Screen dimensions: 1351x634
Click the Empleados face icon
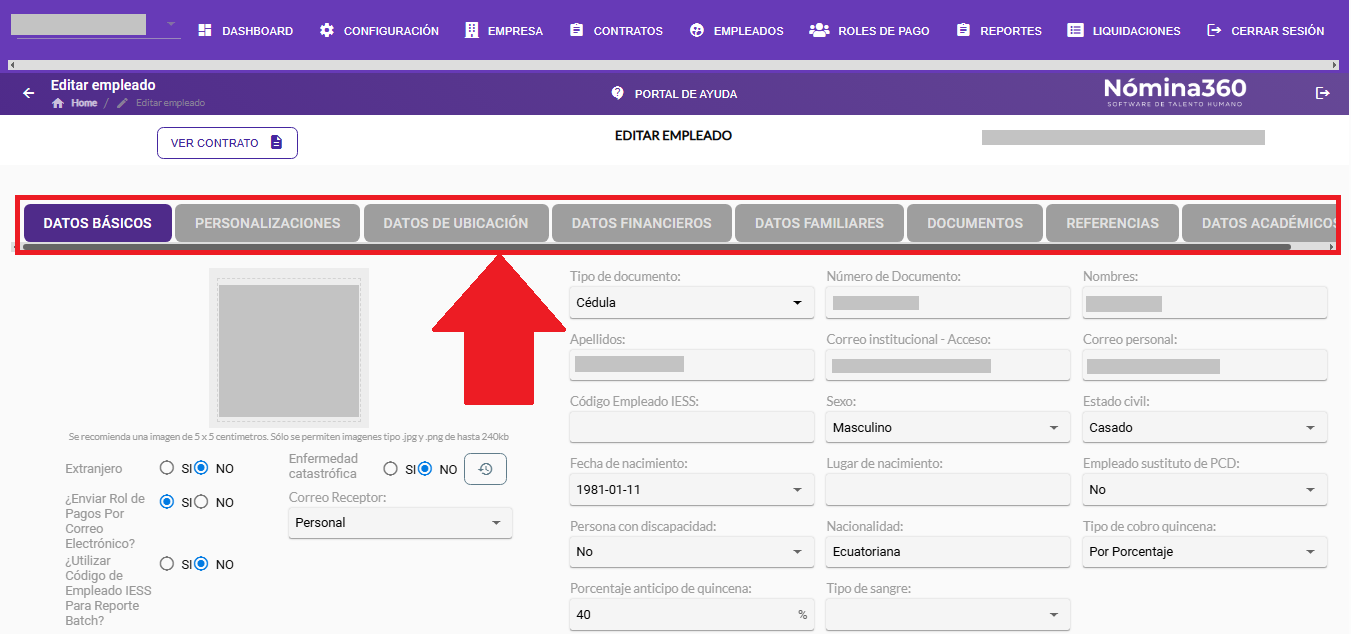tap(697, 31)
